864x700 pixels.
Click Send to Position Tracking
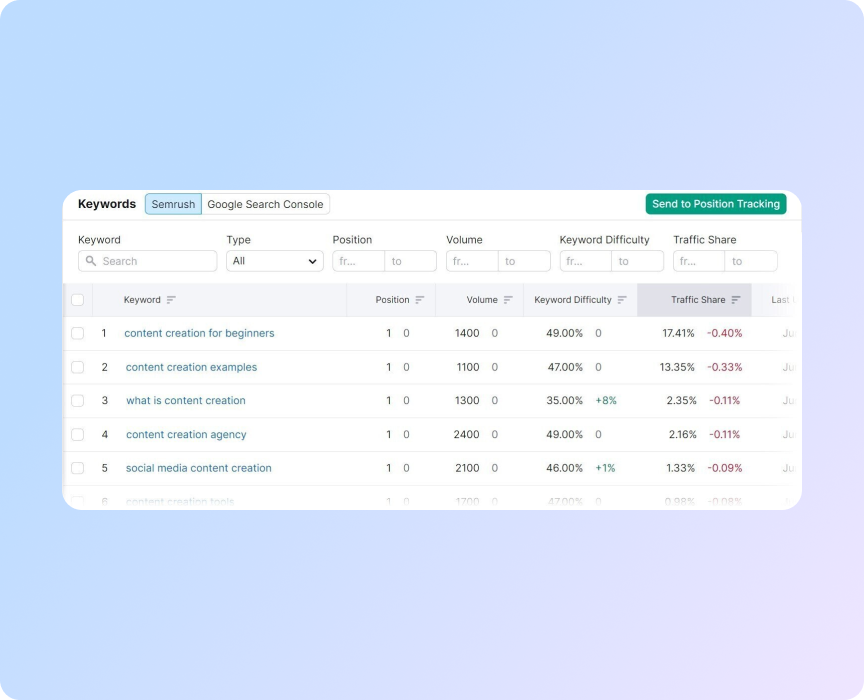pos(716,204)
